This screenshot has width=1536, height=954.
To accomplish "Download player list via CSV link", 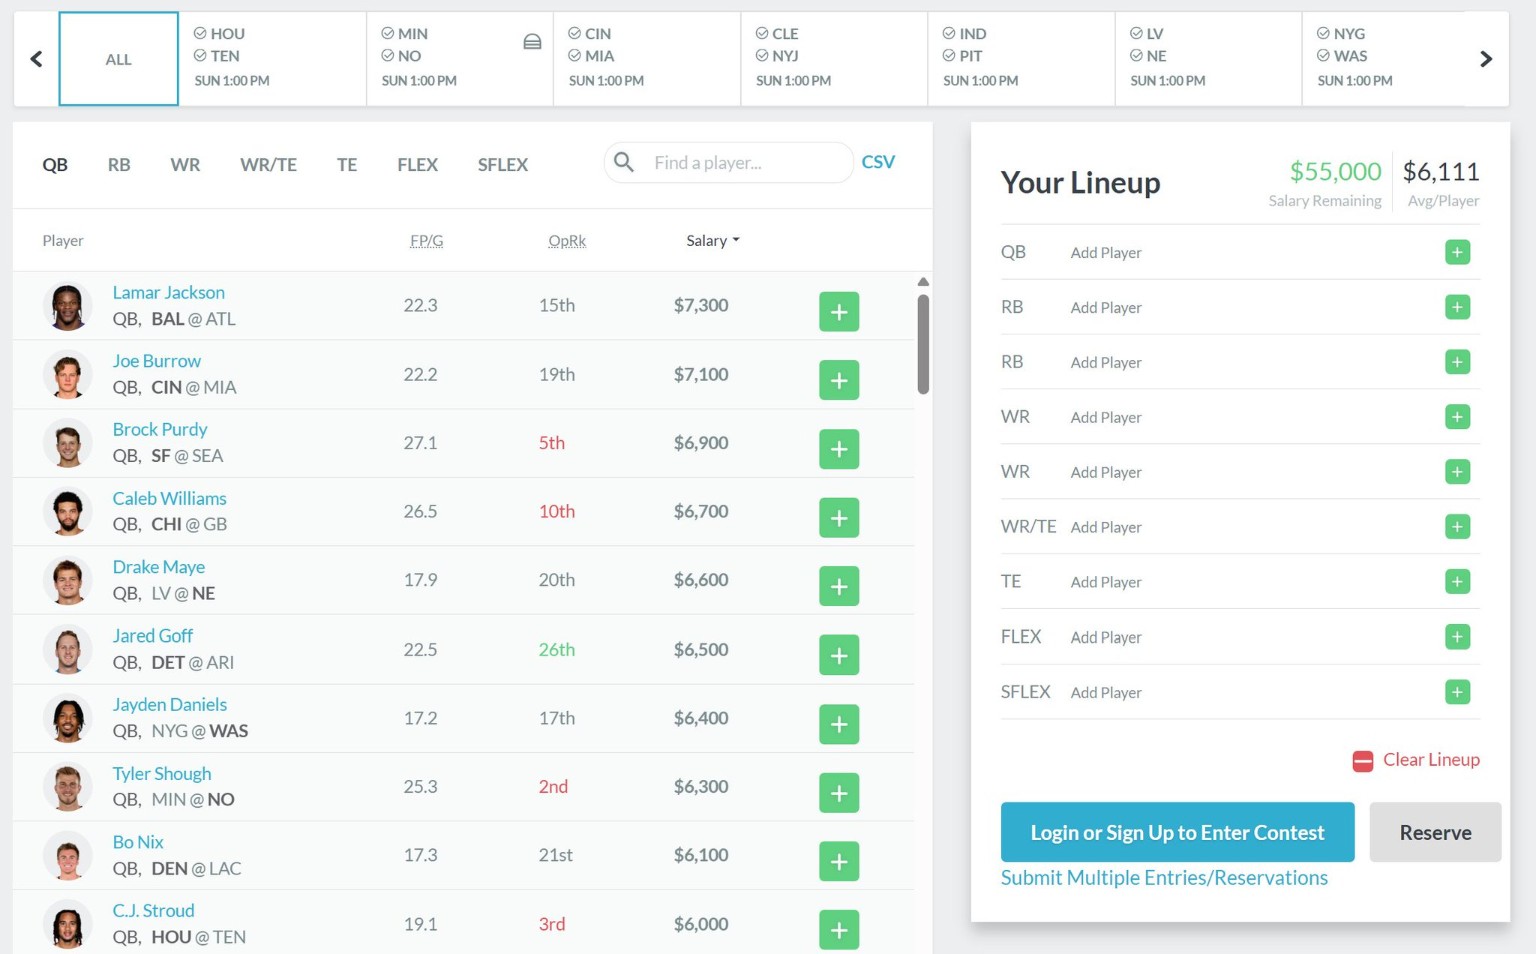I will click(878, 162).
